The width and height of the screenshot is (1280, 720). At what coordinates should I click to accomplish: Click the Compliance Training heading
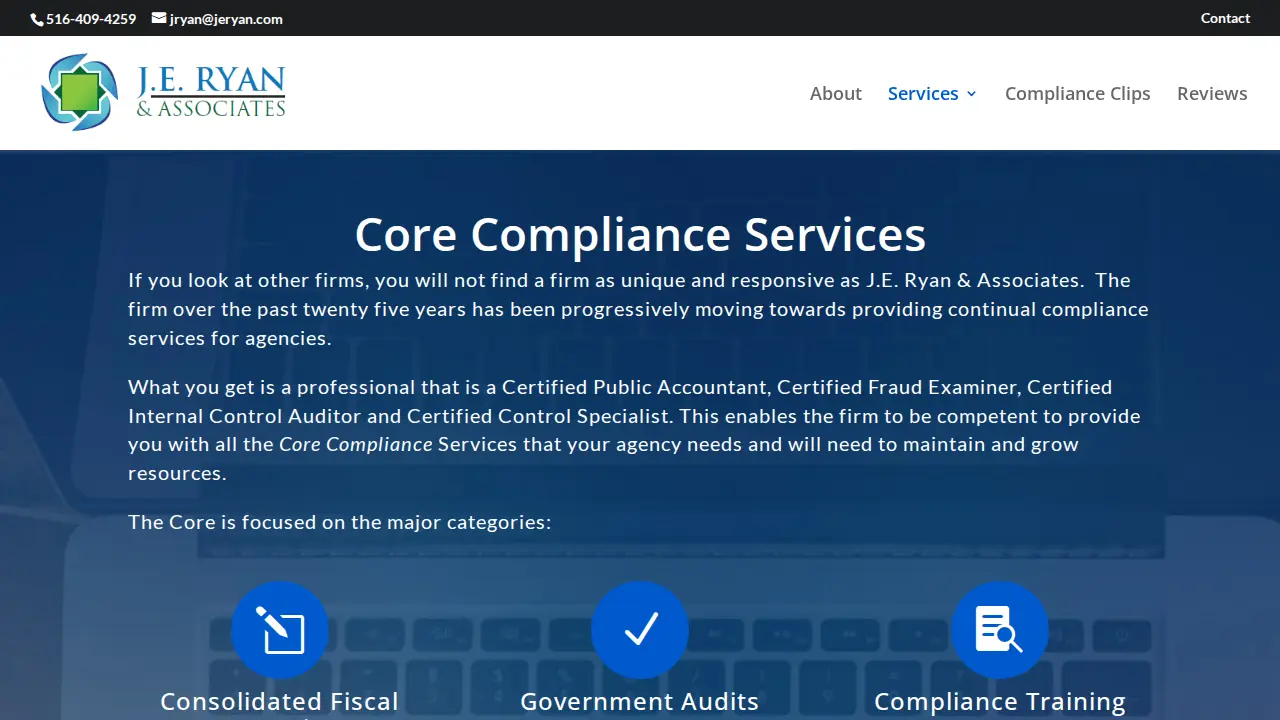point(1000,702)
